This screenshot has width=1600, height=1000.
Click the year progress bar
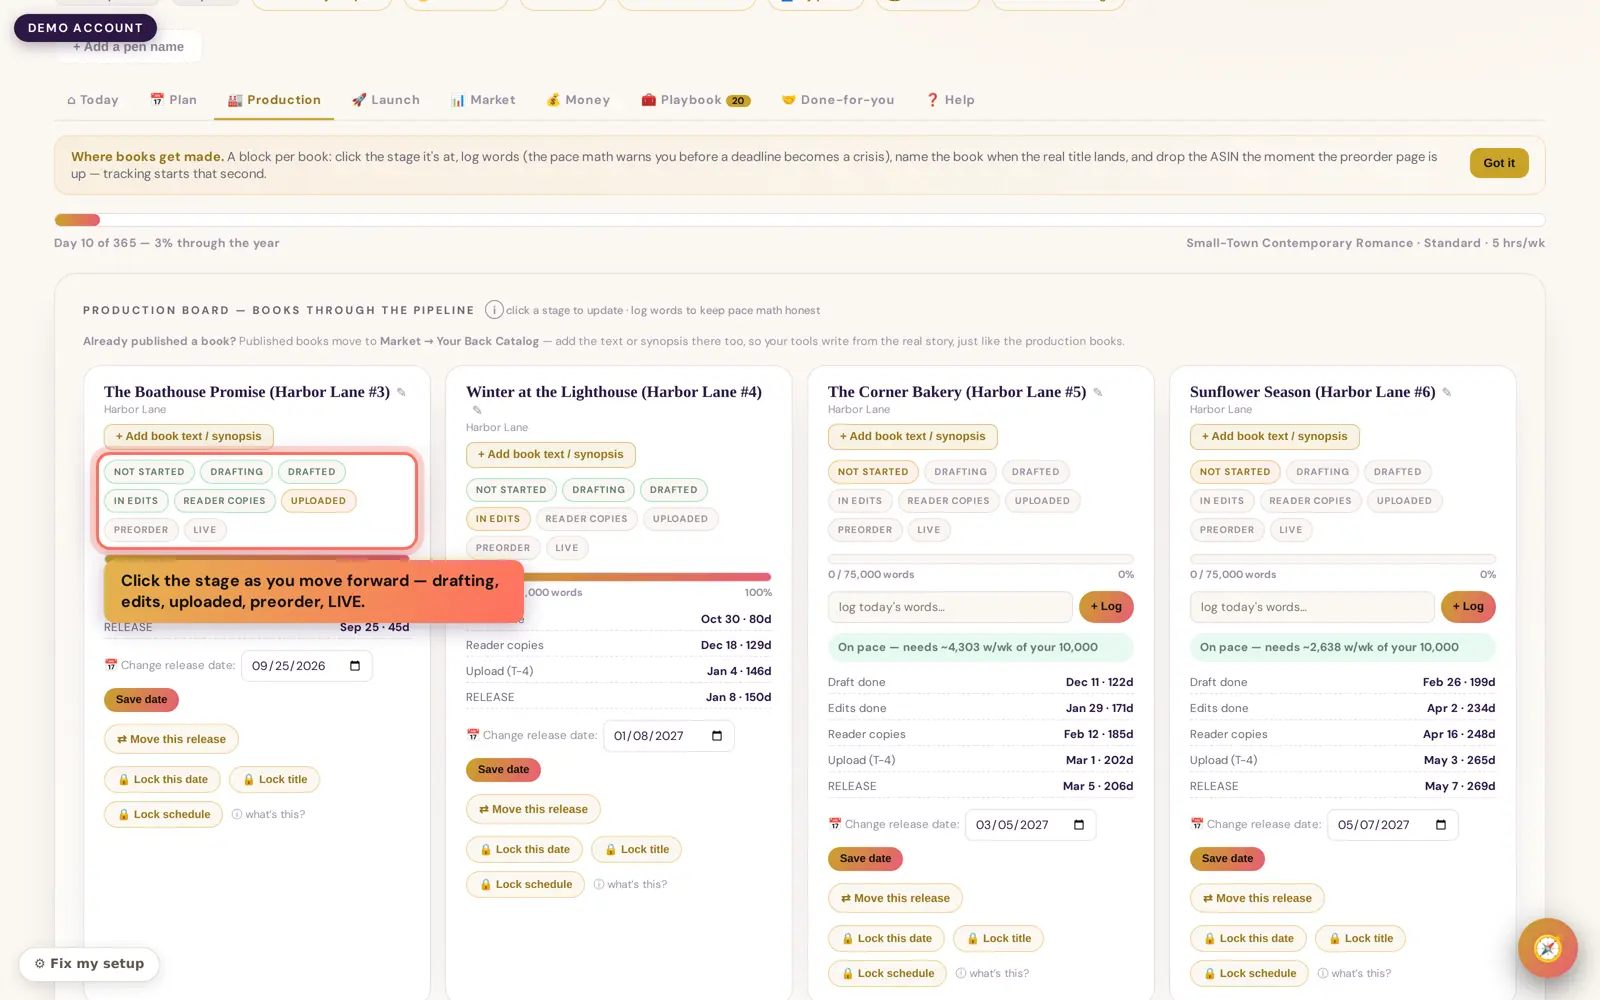(800, 220)
